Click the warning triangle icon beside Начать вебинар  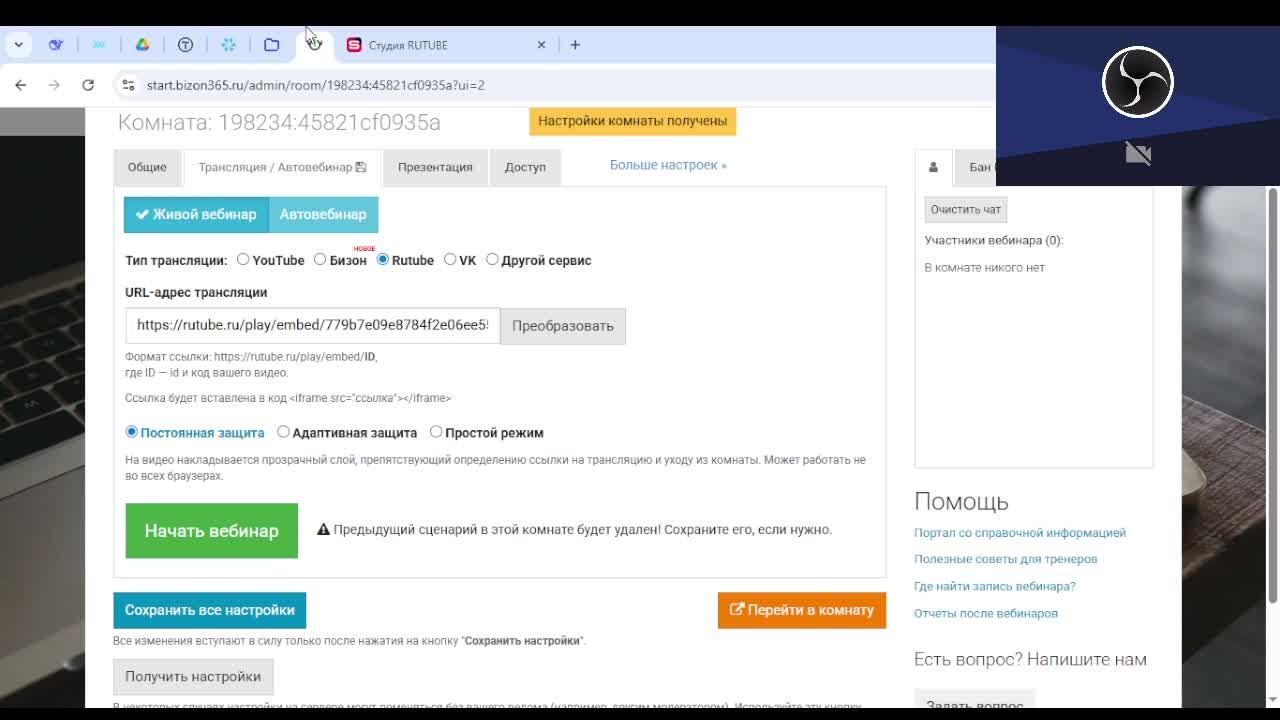[323, 530]
